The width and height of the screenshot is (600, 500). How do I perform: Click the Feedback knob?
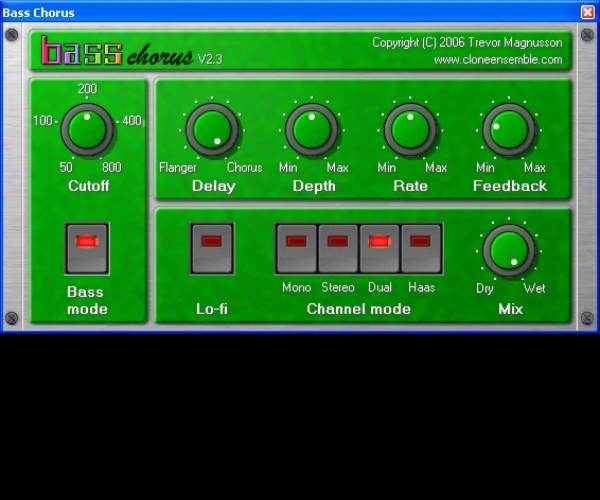click(x=509, y=130)
